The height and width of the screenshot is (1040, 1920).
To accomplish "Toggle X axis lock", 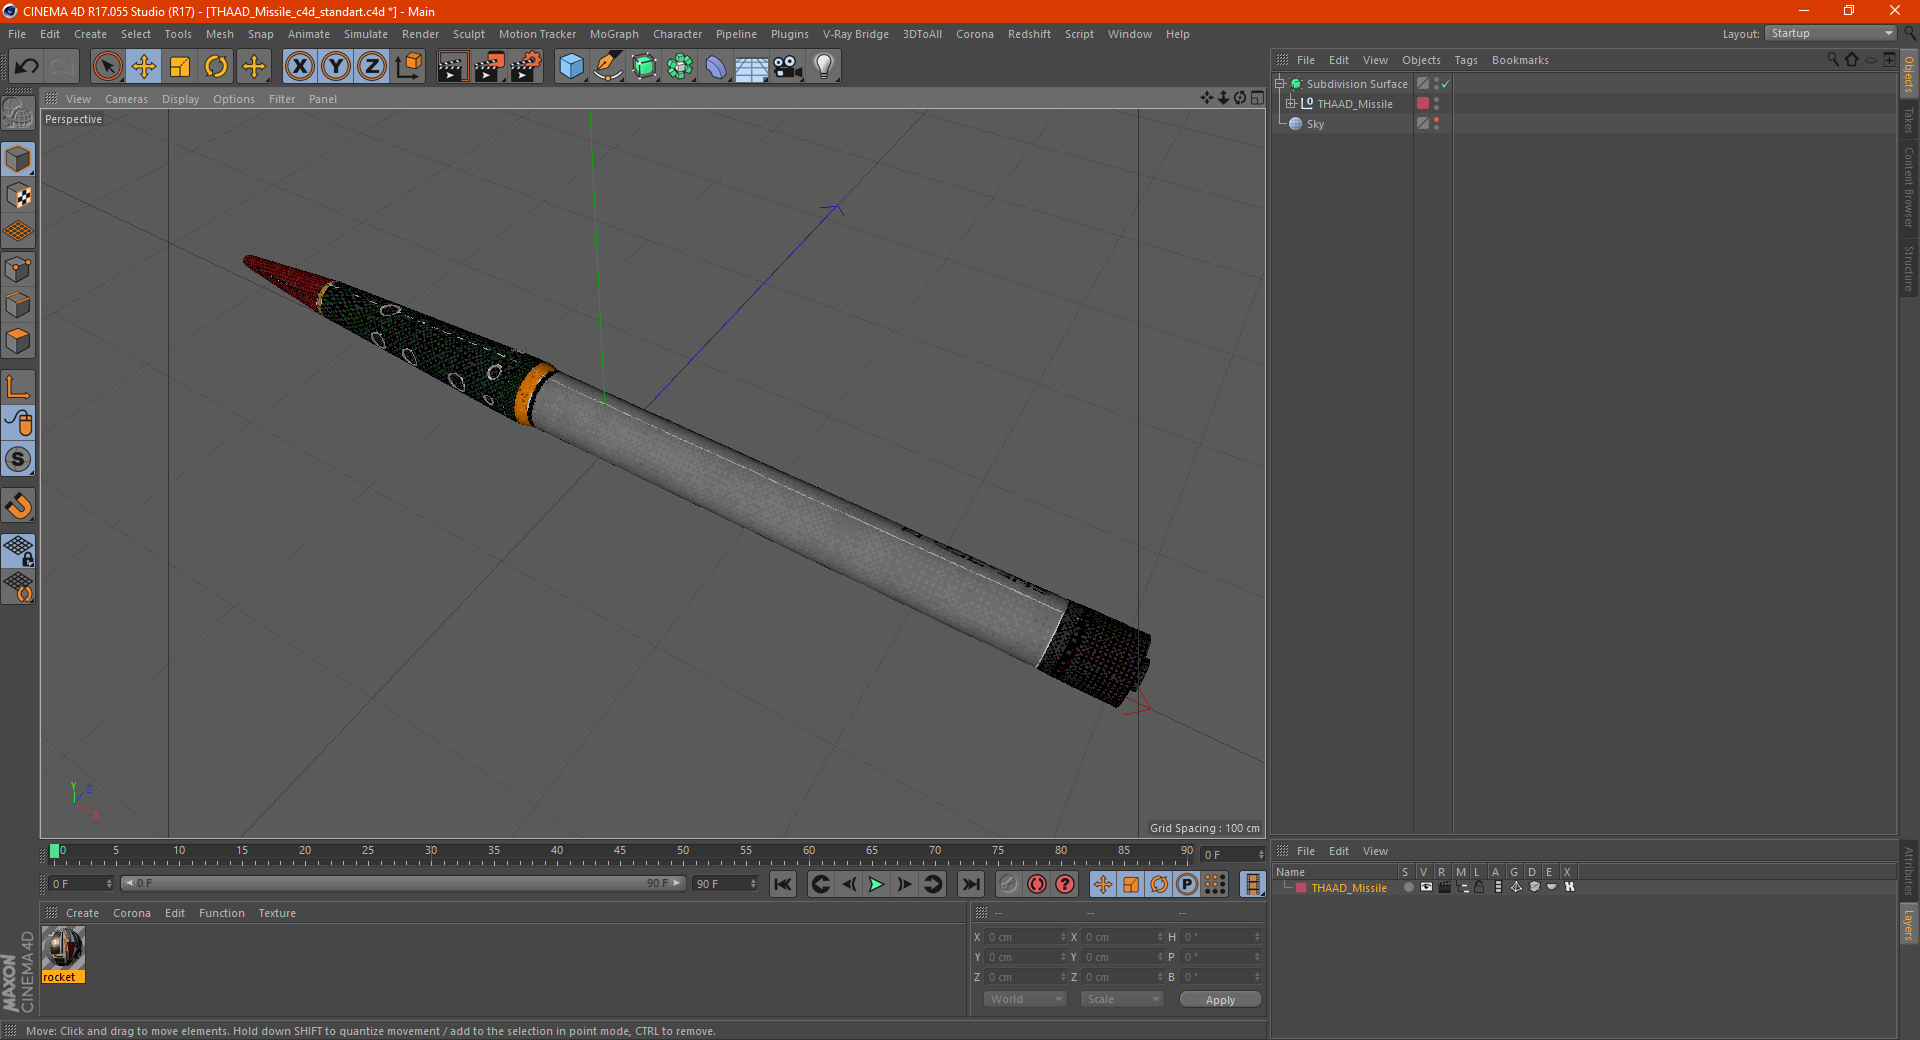I will click(299, 67).
